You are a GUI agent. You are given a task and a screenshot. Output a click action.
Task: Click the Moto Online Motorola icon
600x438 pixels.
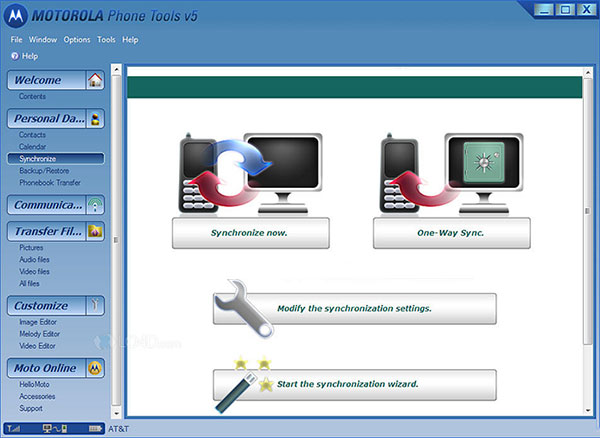(x=95, y=368)
